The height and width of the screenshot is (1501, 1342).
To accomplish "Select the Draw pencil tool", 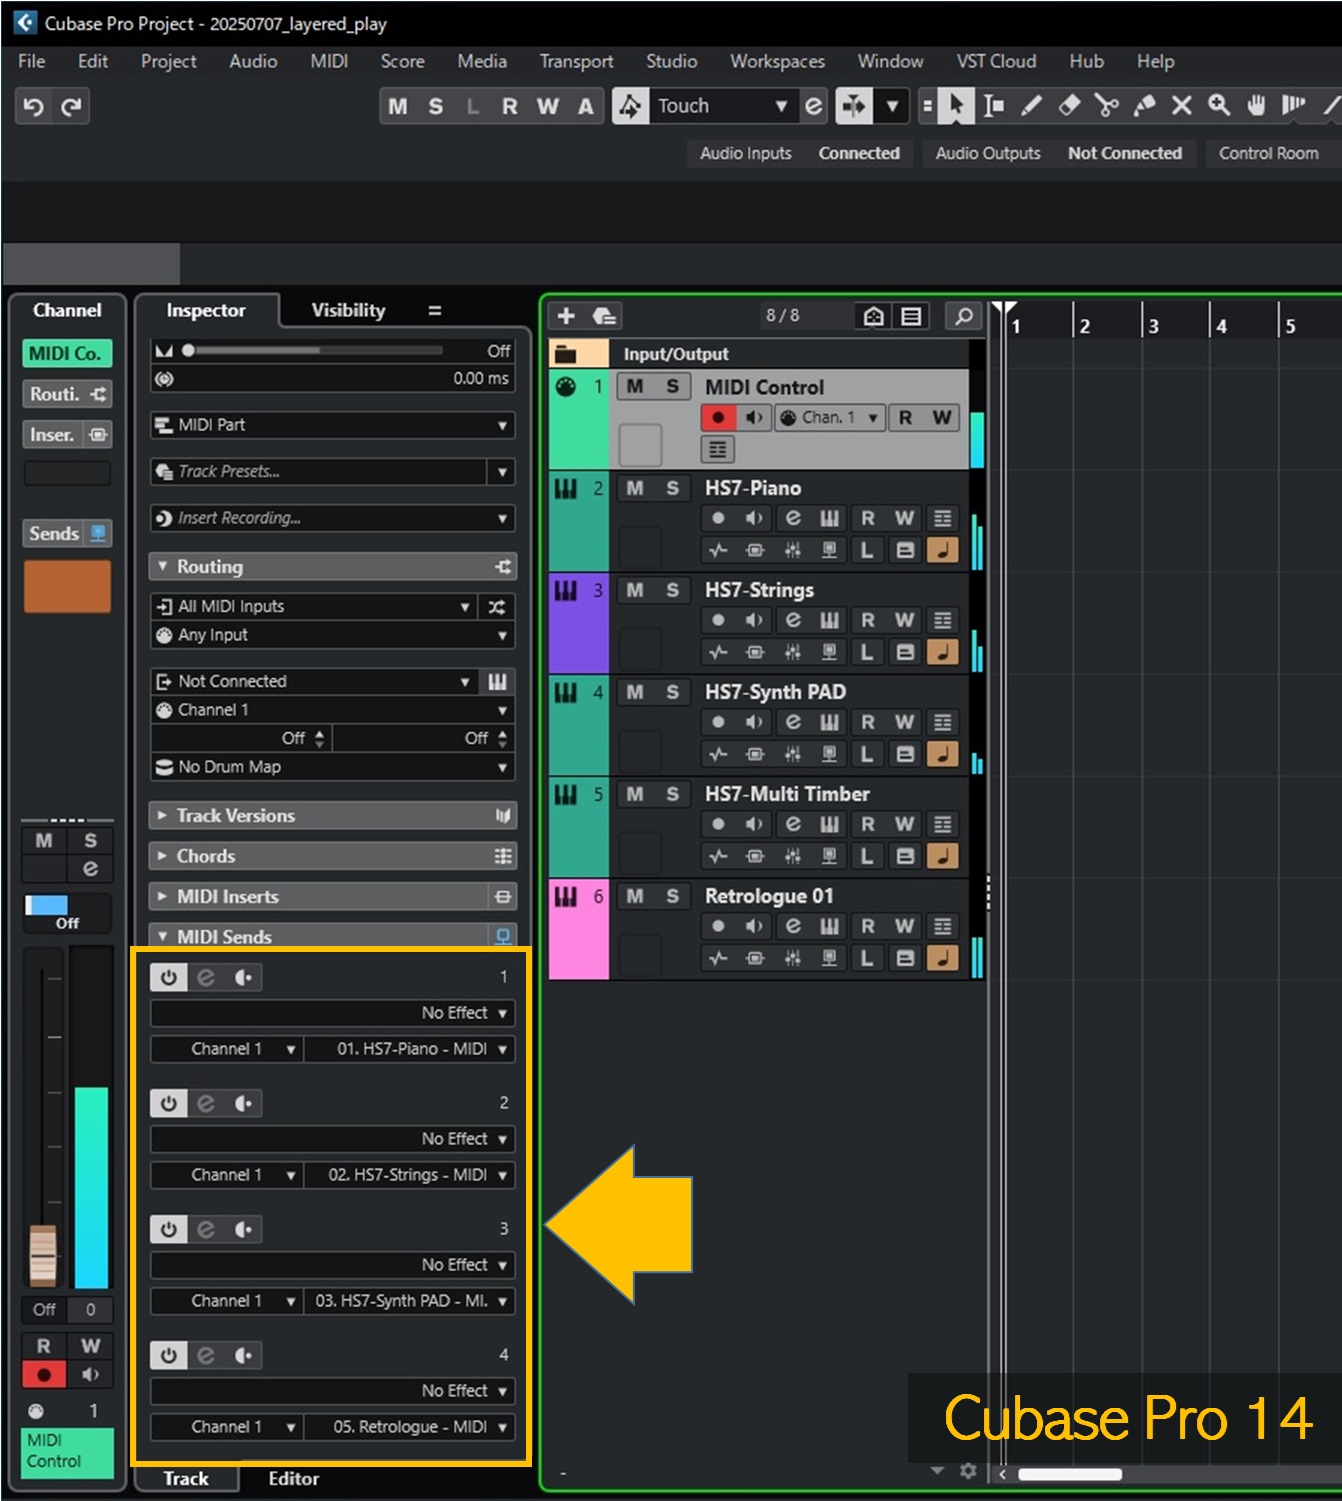I will coord(1031,105).
